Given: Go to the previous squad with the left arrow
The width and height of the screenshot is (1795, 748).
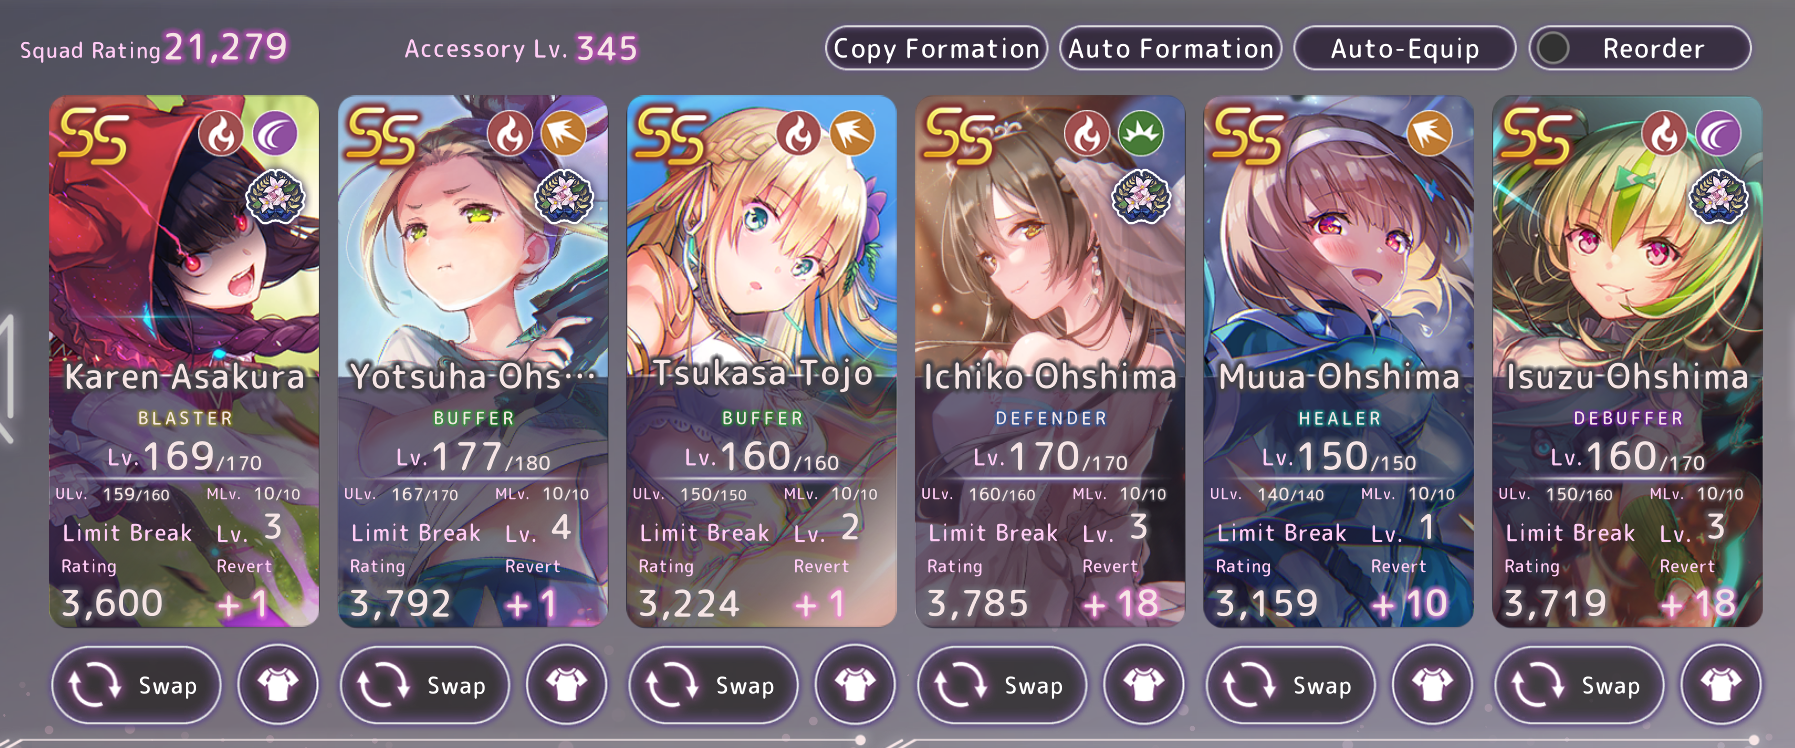Looking at the screenshot, I should click(8, 378).
